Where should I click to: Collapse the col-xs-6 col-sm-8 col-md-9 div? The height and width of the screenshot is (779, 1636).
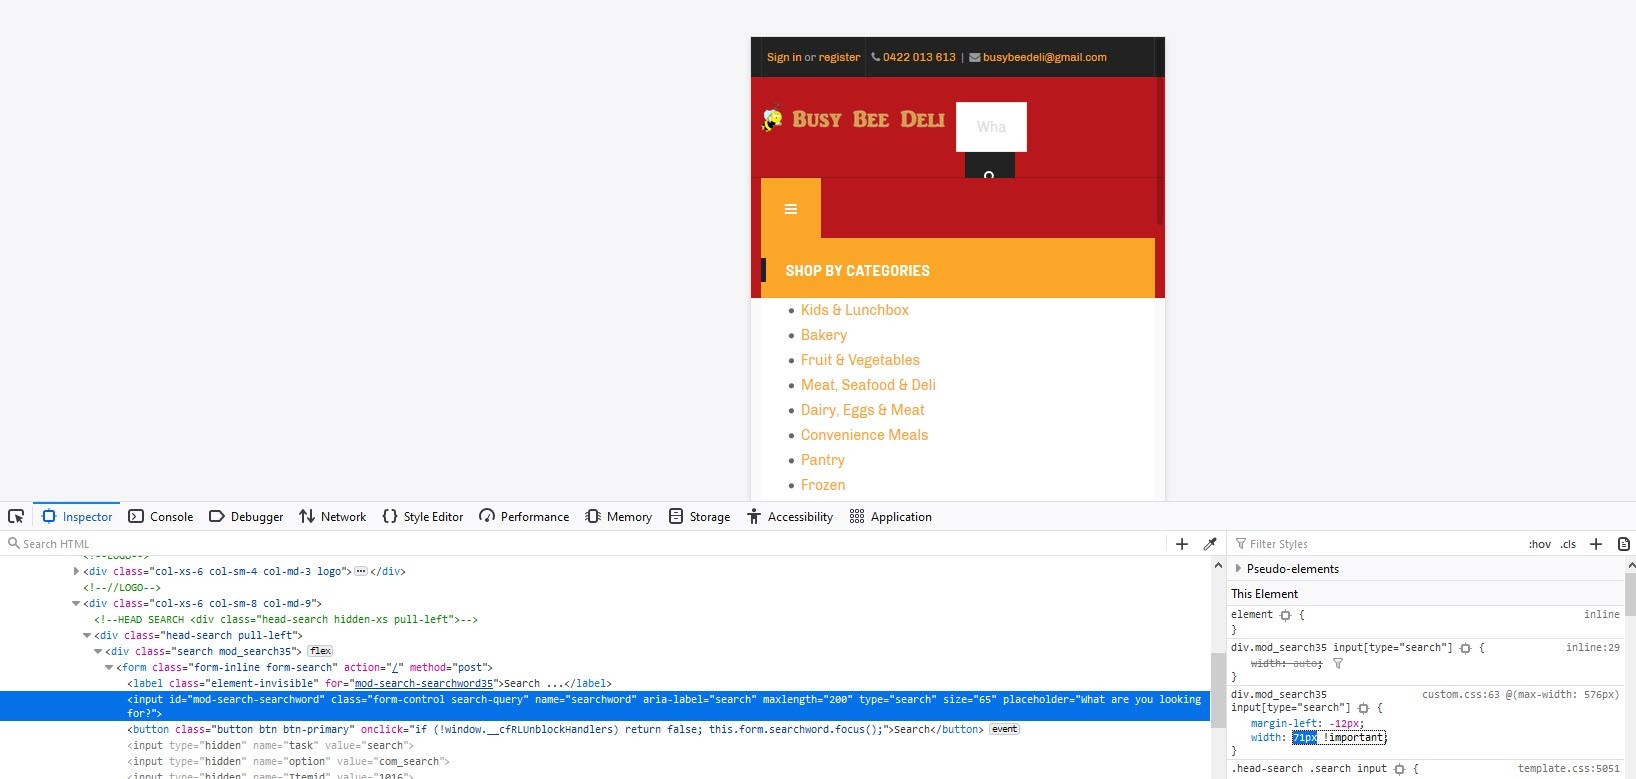76,603
